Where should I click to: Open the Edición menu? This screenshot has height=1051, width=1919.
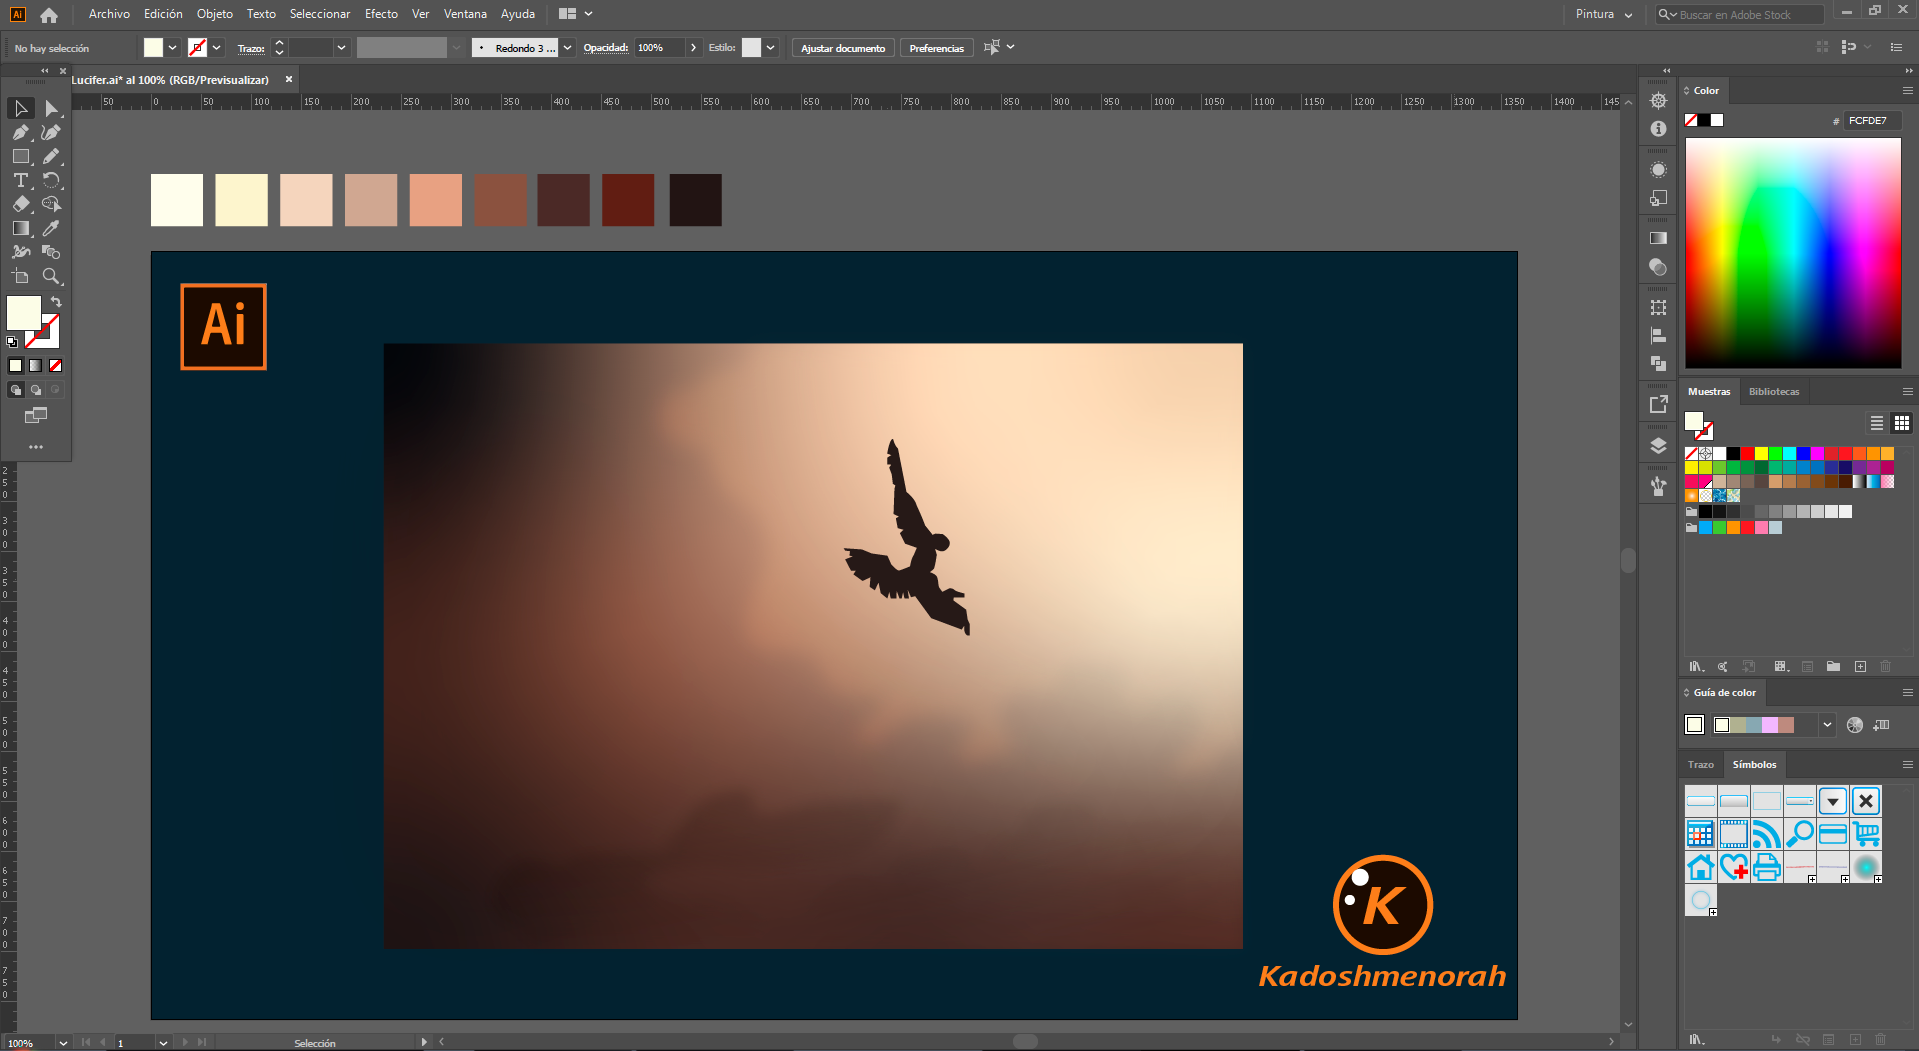(163, 14)
